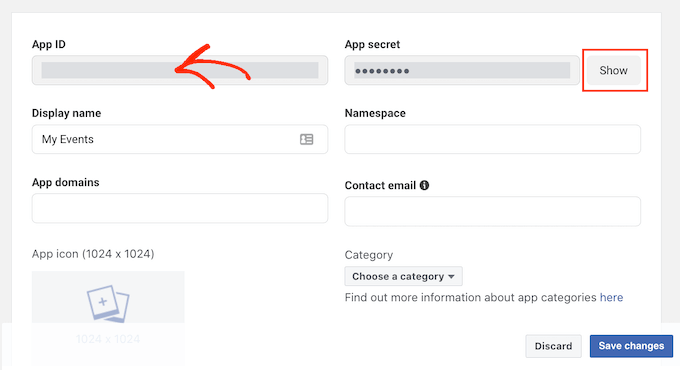
Task: Follow the 'here' link about app categories
Action: (x=611, y=298)
